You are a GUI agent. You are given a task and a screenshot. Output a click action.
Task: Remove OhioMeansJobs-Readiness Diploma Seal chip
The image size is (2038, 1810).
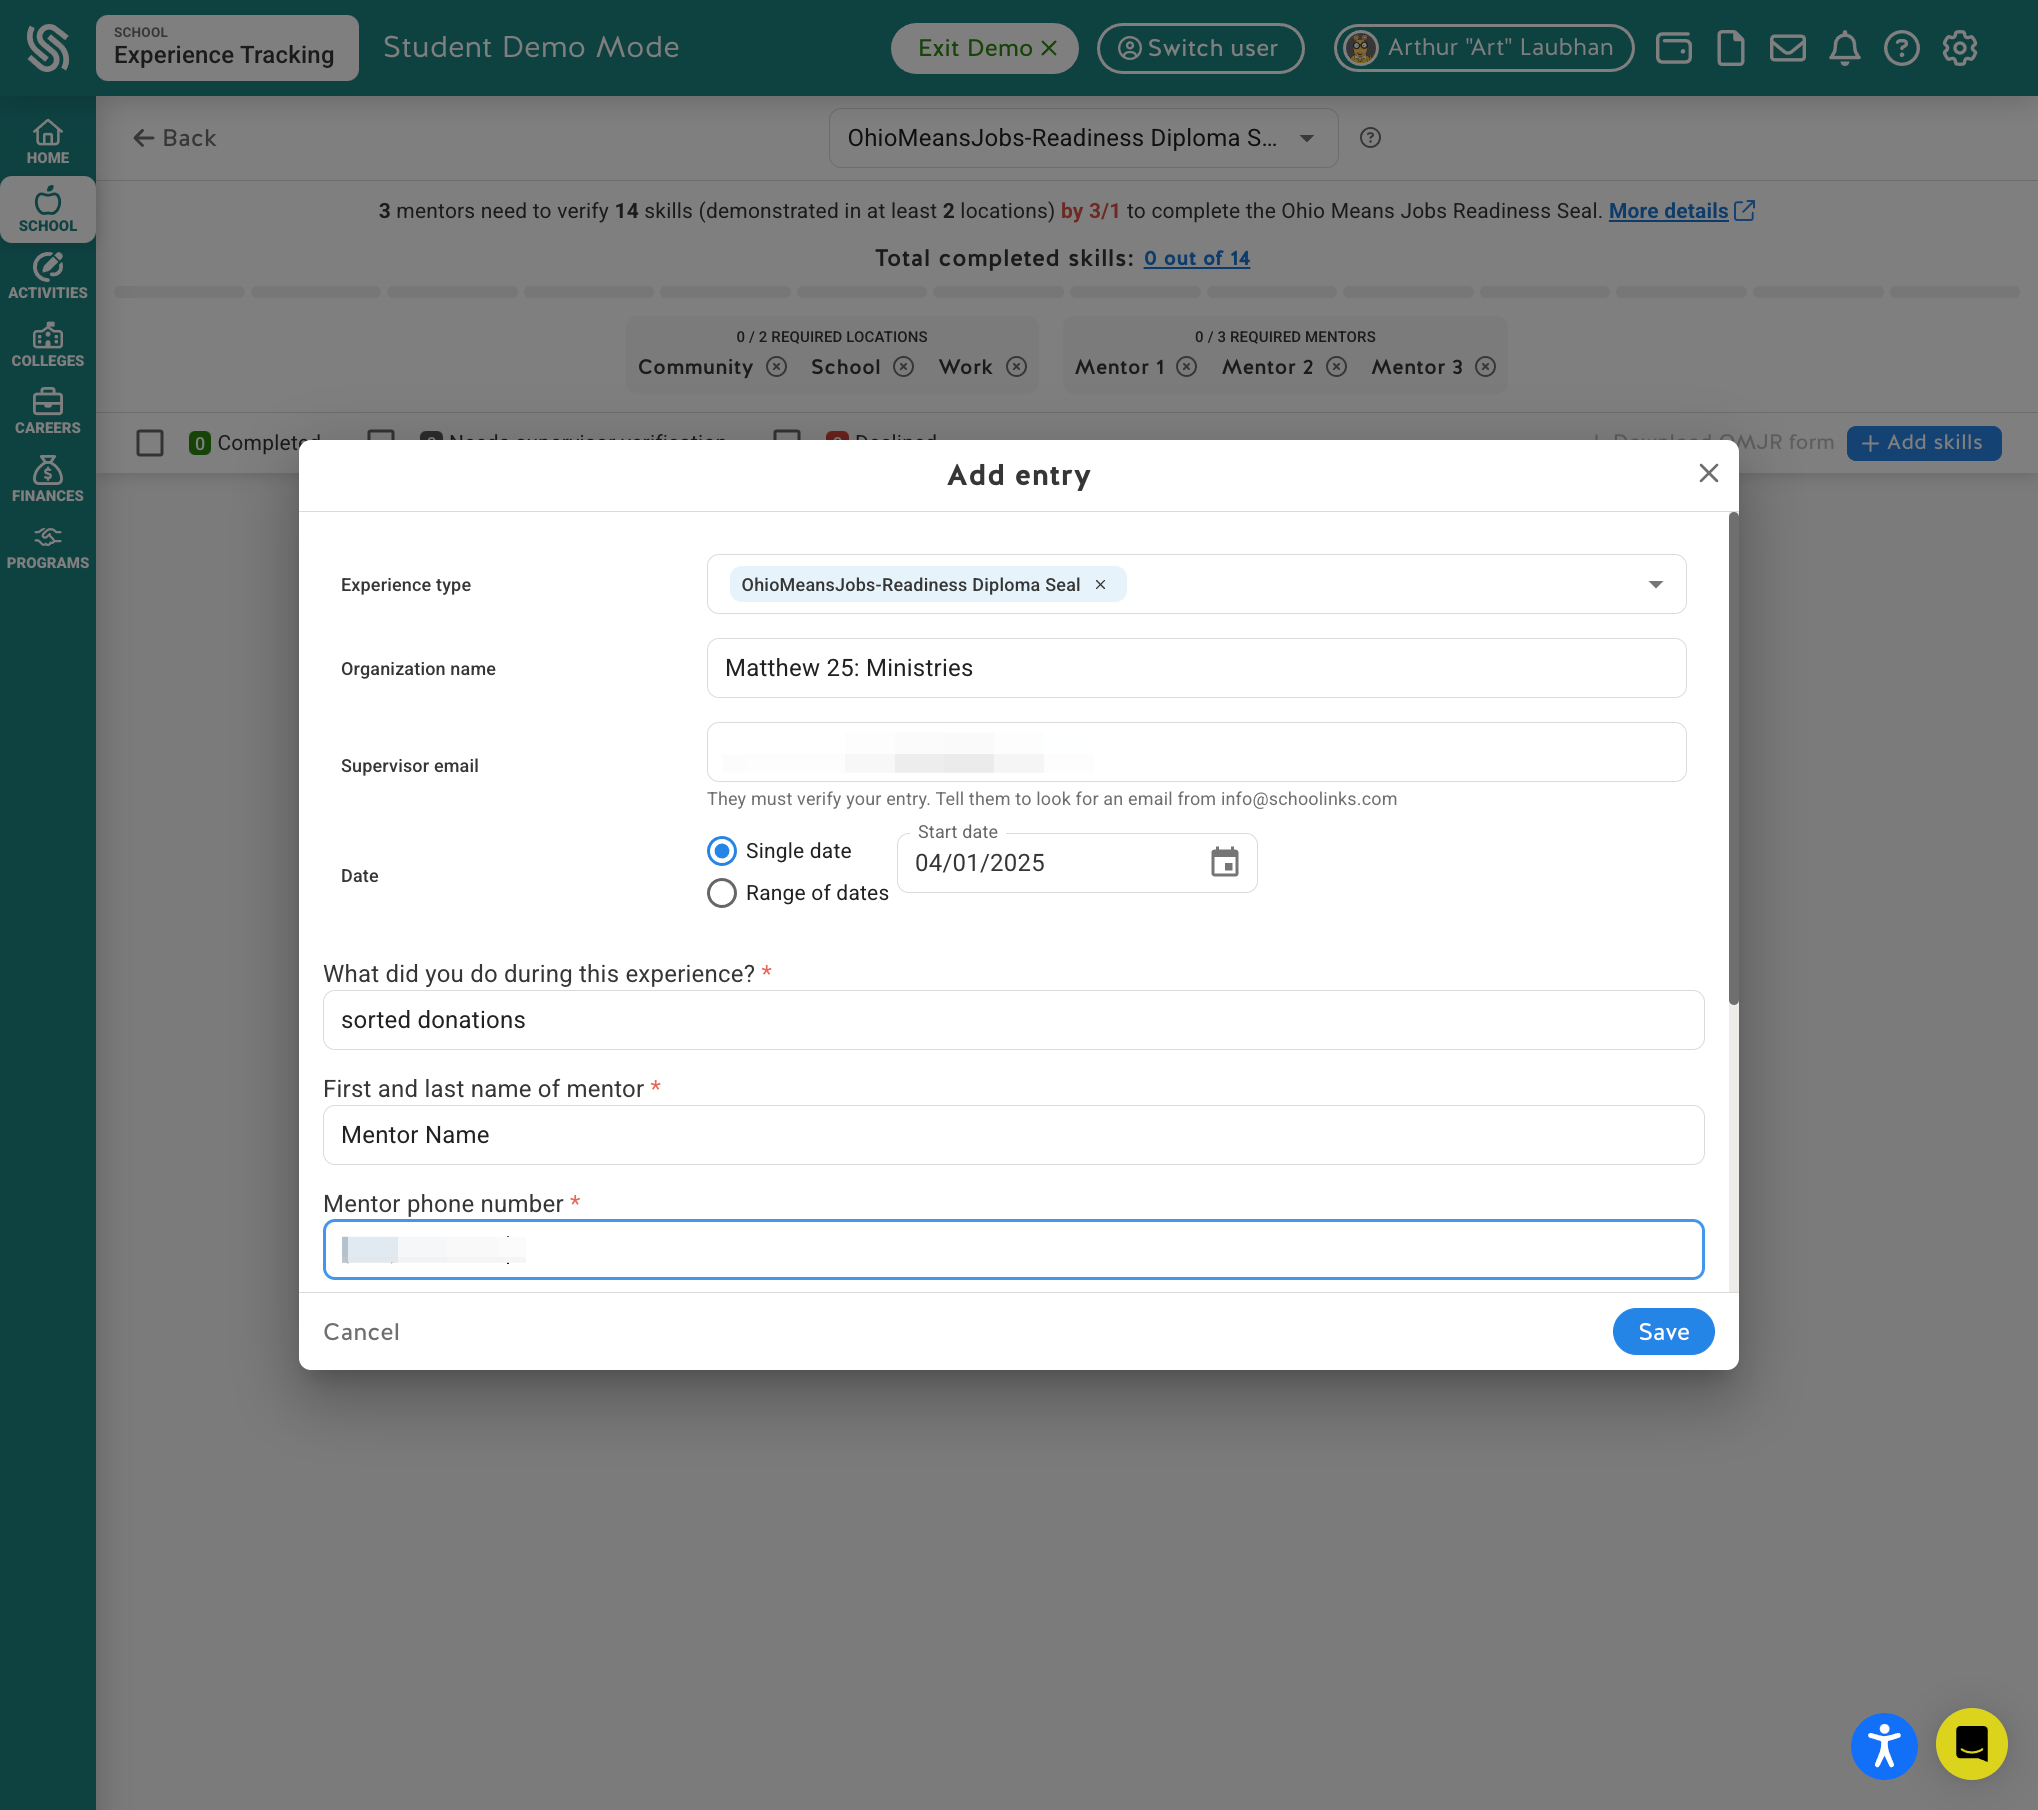pos(1100,585)
